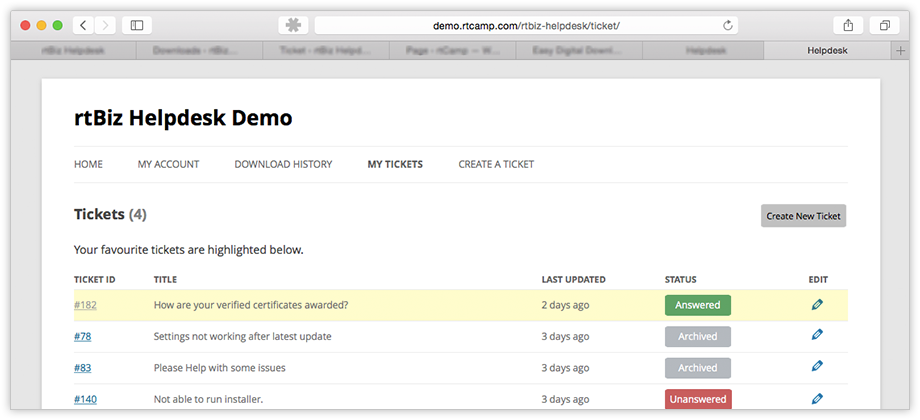Reload page with refresh icon
Screen dimensions: 920x420
pyautogui.click(x=727, y=25)
